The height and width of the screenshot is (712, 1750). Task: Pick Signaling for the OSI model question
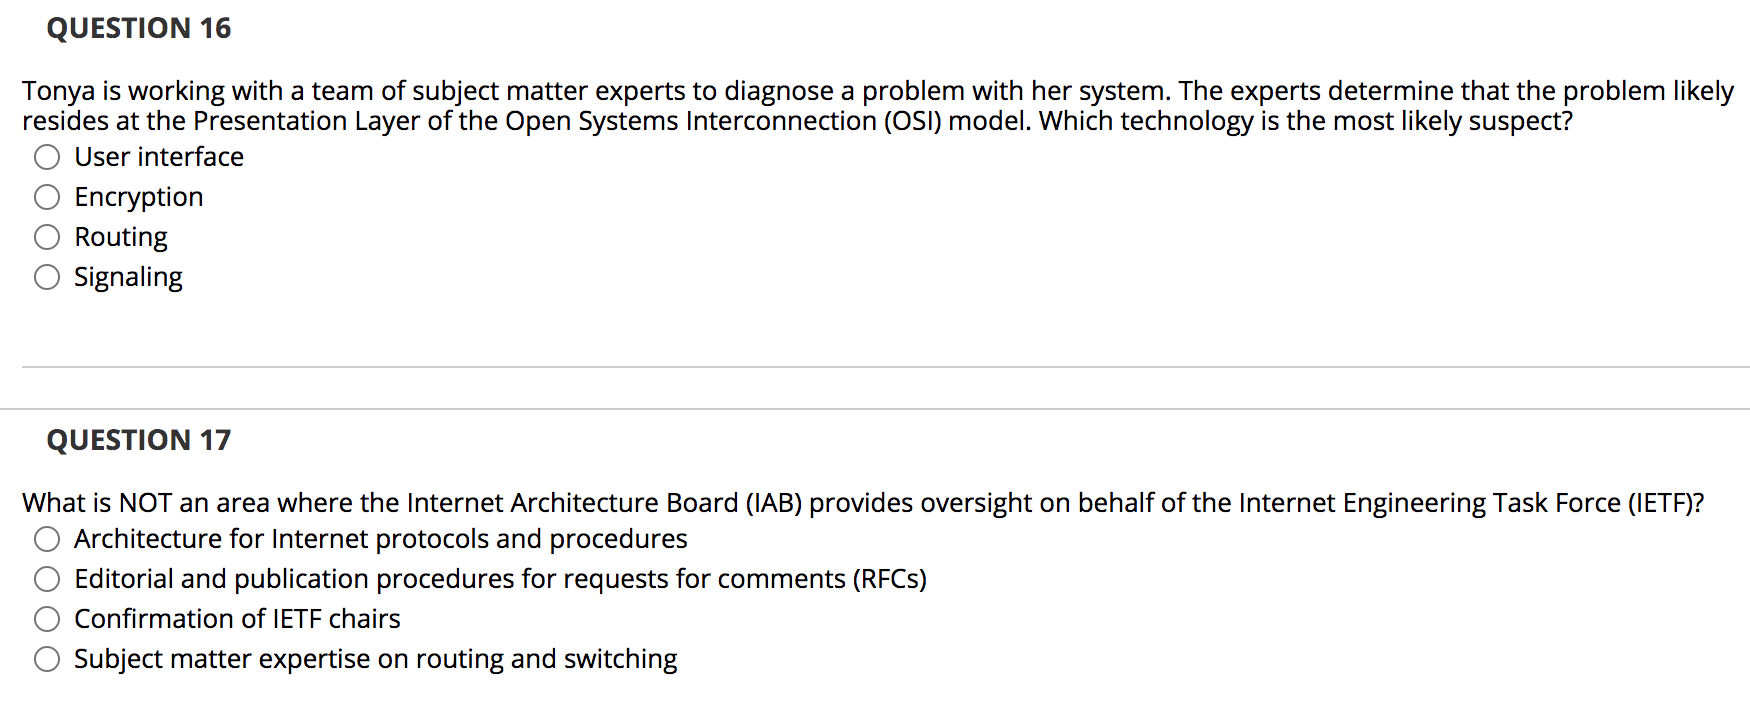tap(47, 277)
